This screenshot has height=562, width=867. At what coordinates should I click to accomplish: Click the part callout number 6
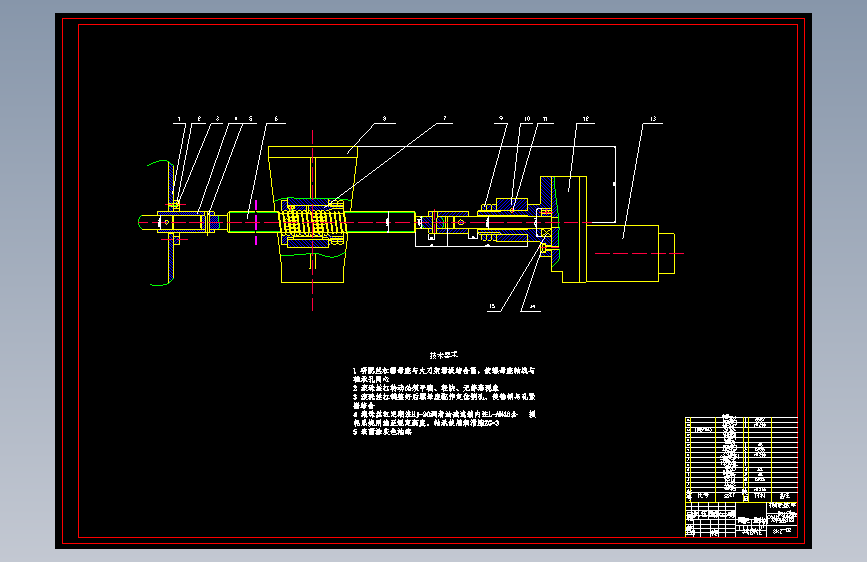point(276,119)
